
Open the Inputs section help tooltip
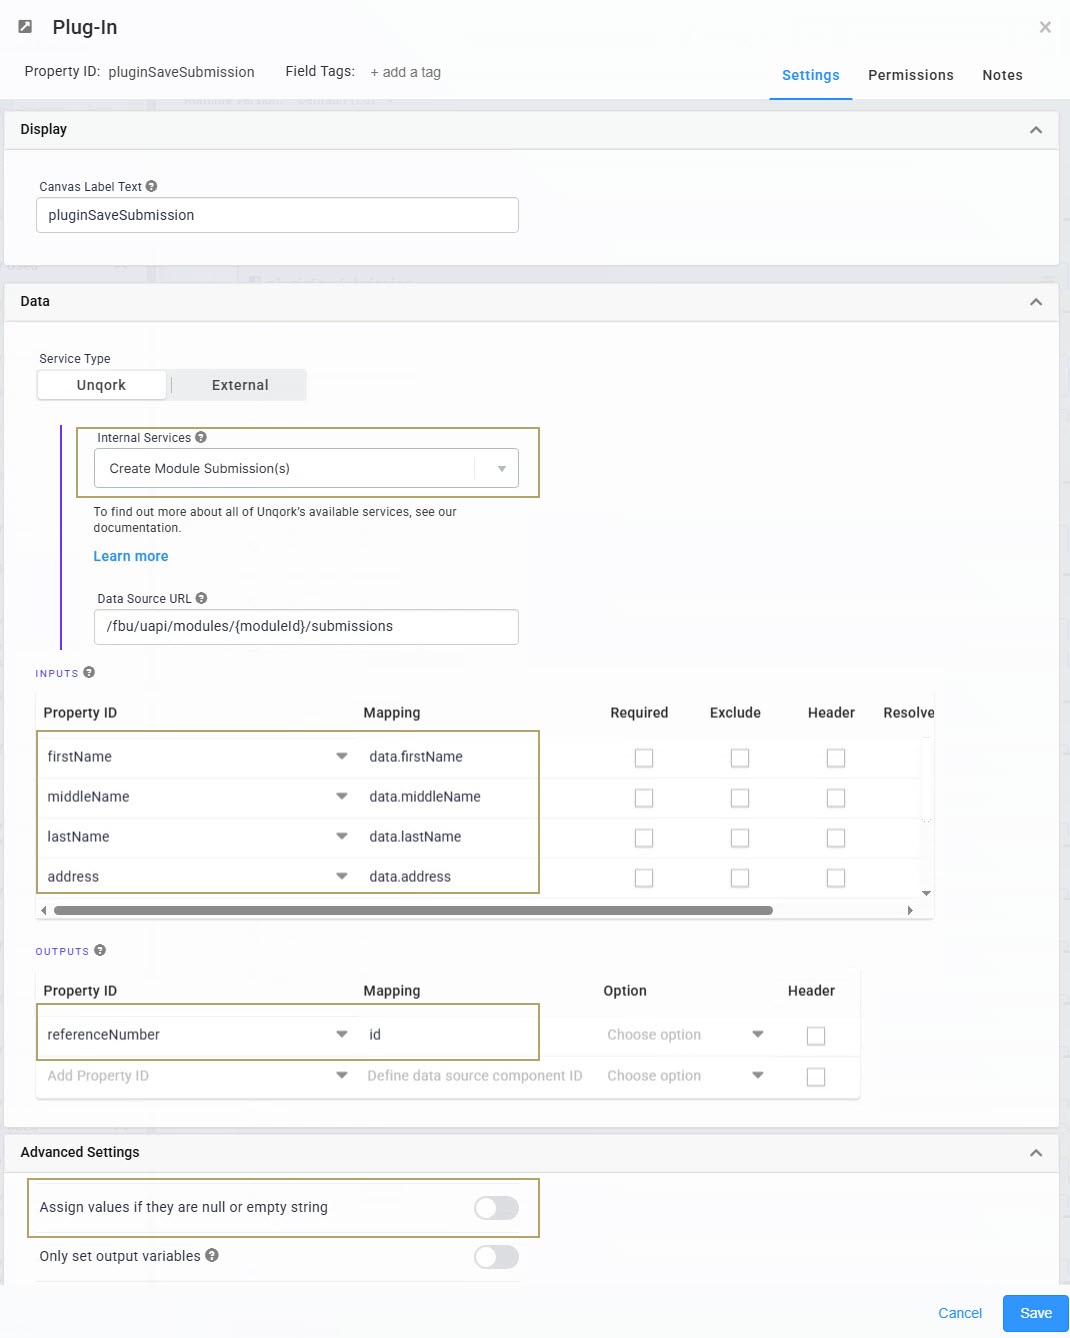(89, 672)
